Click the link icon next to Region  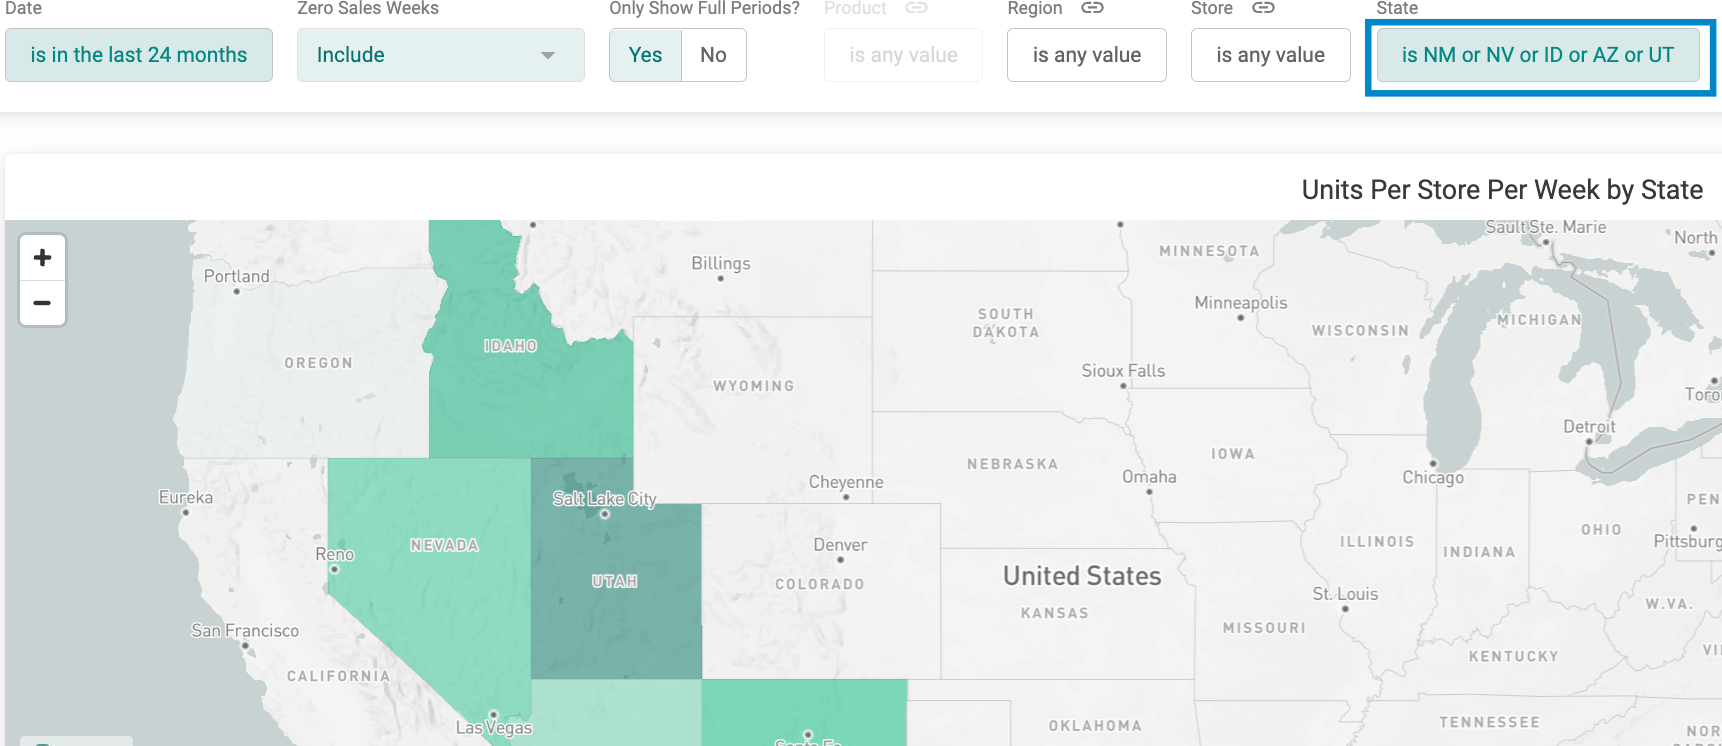coord(1092,8)
